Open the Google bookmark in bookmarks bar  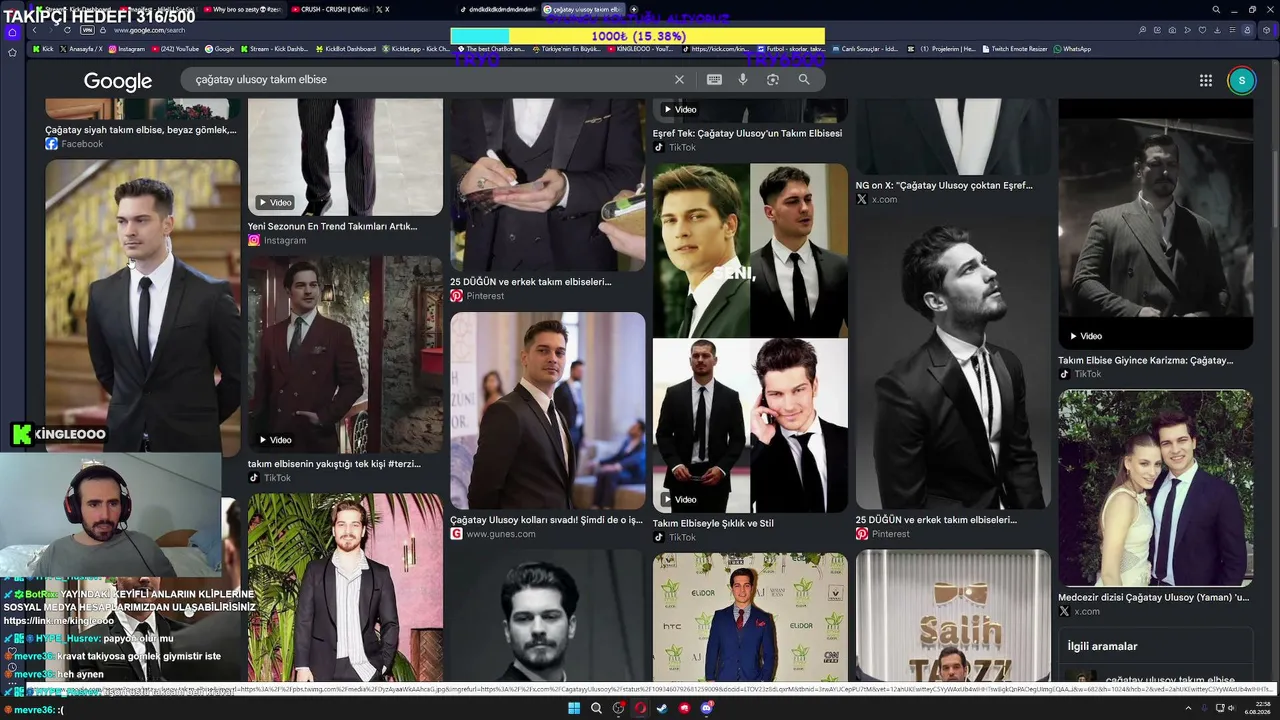tap(219, 49)
